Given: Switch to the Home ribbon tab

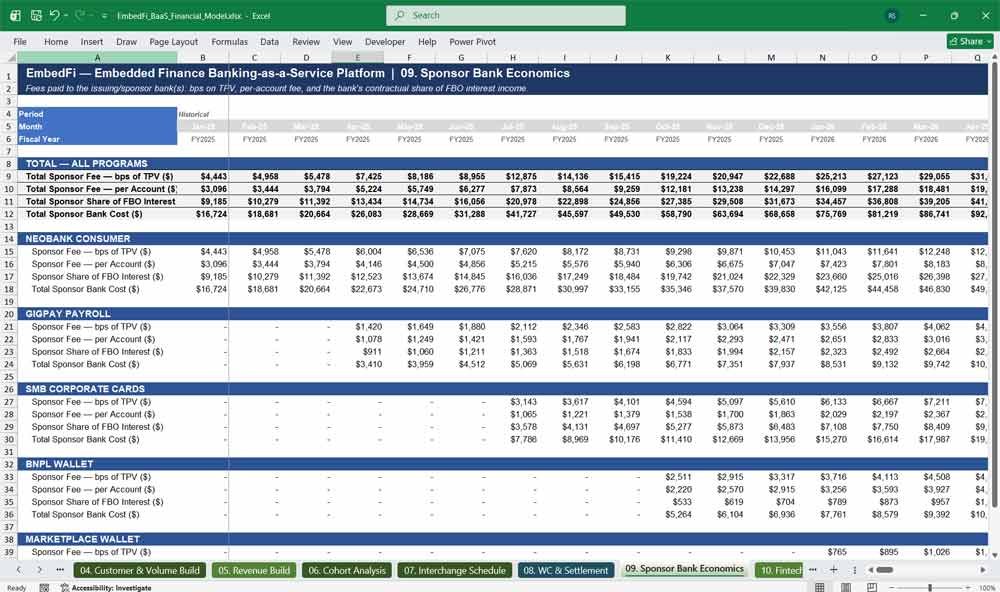Looking at the screenshot, I should pyautogui.click(x=56, y=41).
